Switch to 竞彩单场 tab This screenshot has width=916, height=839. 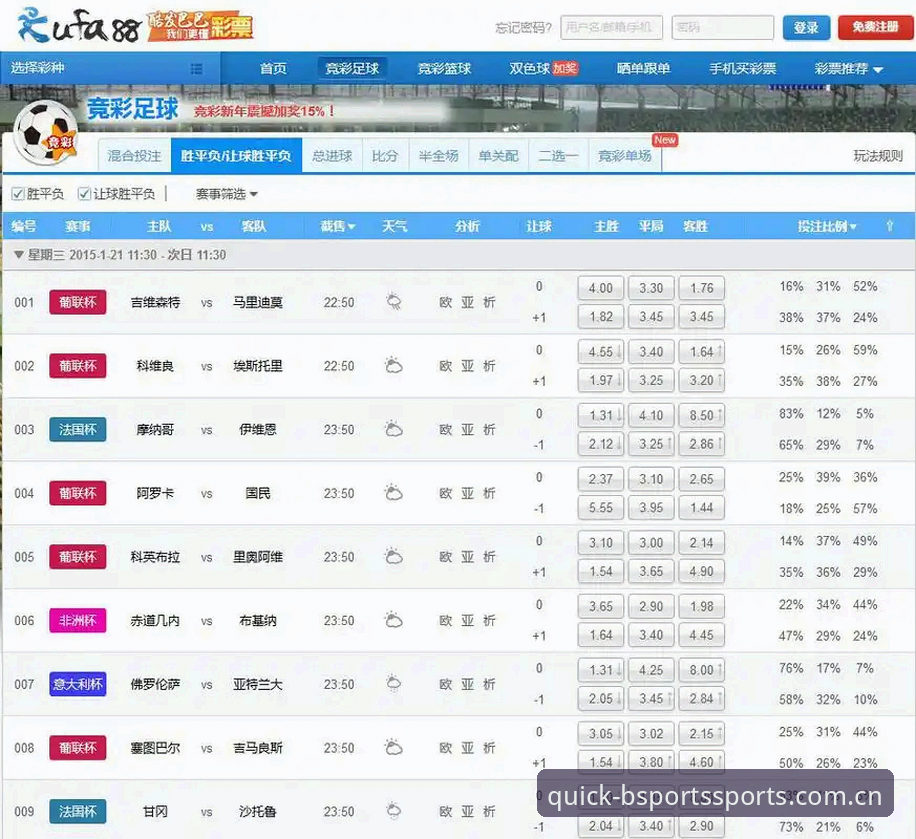pyautogui.click(x=624, y=155)
